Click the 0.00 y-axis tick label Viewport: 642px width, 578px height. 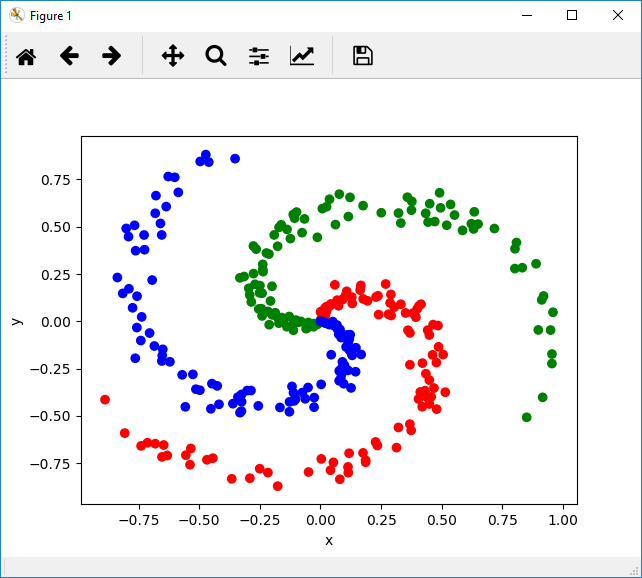(x=56, y=322)
